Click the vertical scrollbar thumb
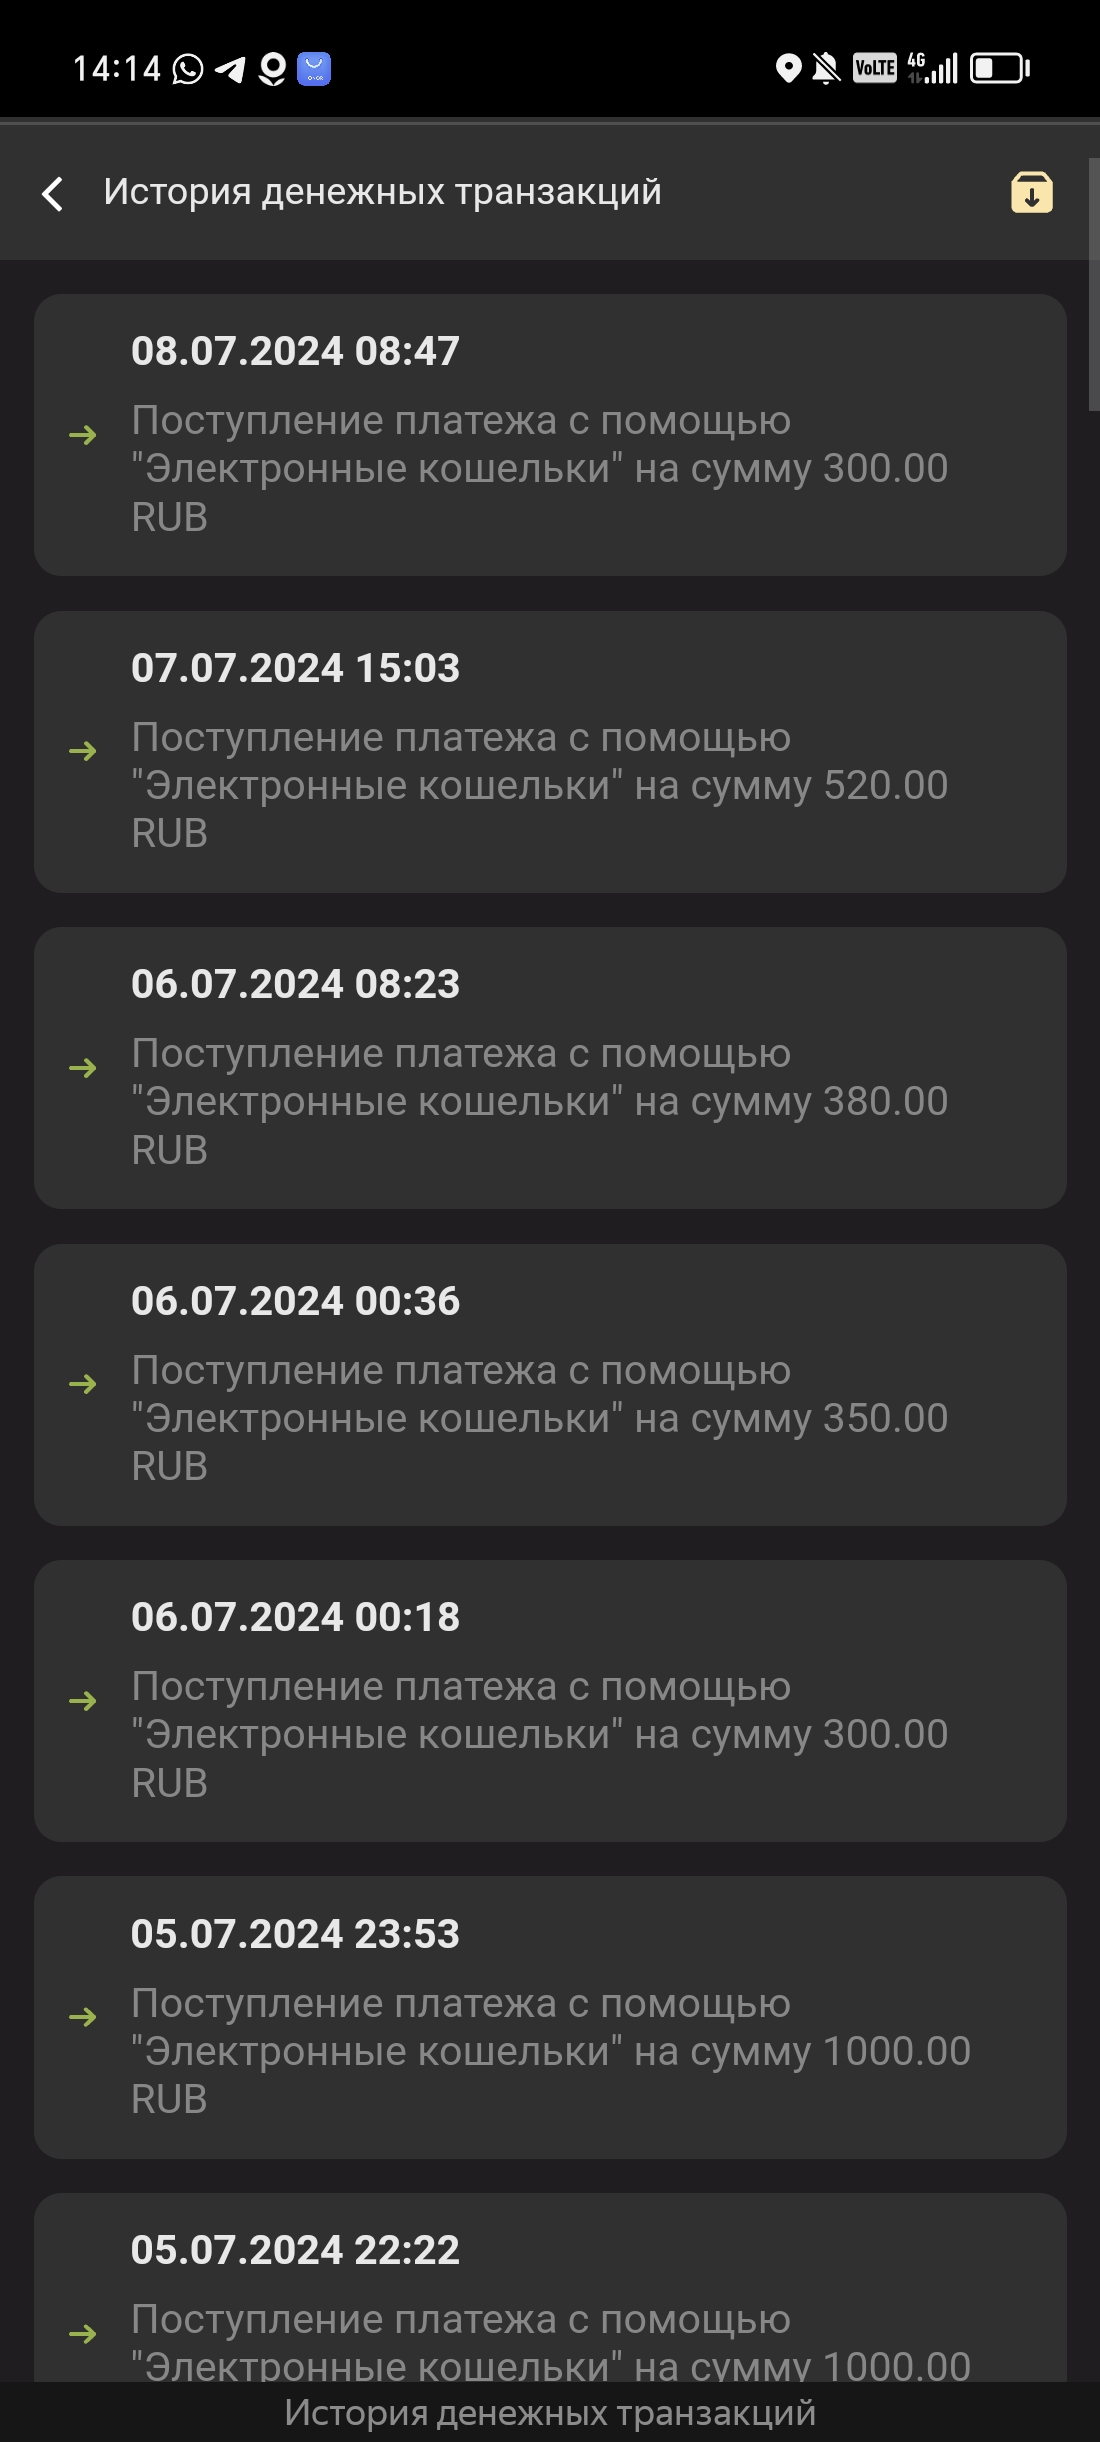This screenshot has width=1100, height=2442. [1093, 285]
